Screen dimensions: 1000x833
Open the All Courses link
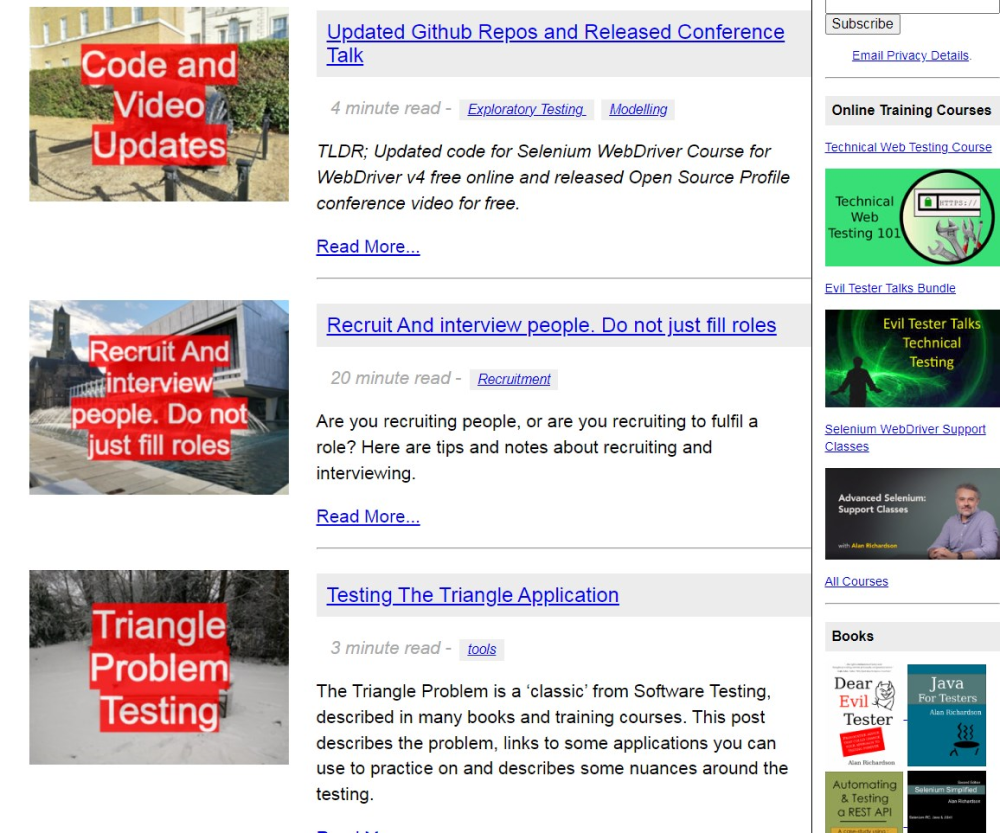point(856,582)
